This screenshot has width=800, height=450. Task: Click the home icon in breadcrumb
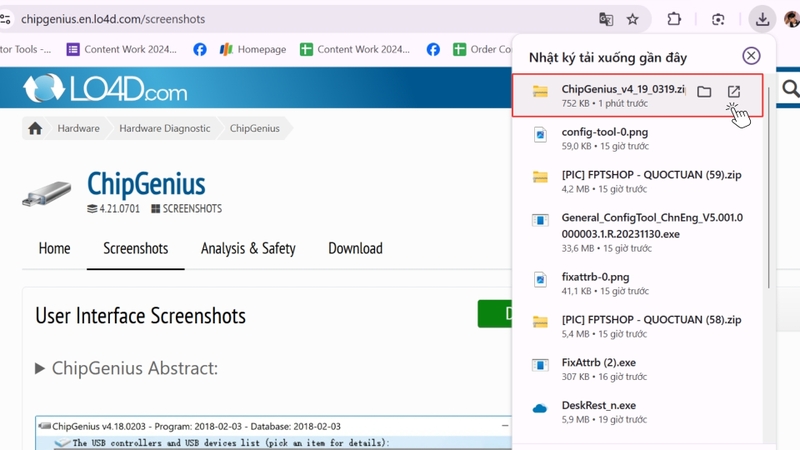pos(35,128)
